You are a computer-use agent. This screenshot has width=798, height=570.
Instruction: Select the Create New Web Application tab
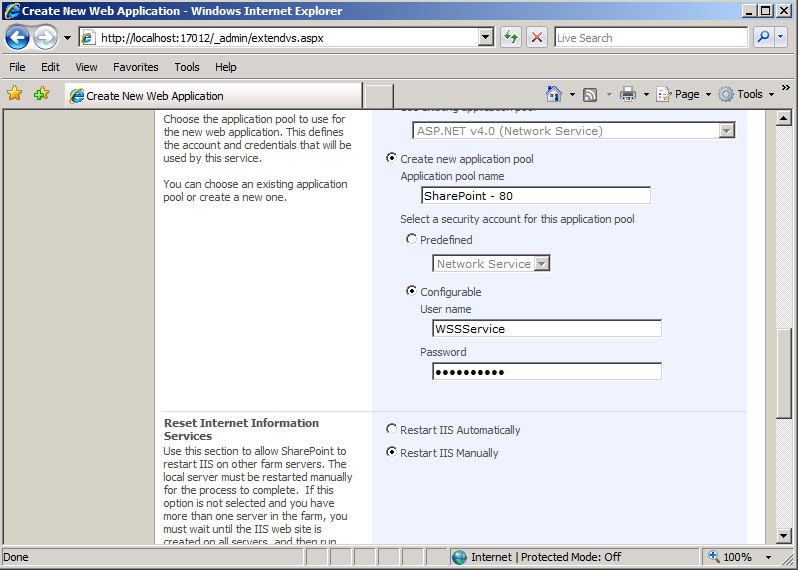click(x=214, y=96)
